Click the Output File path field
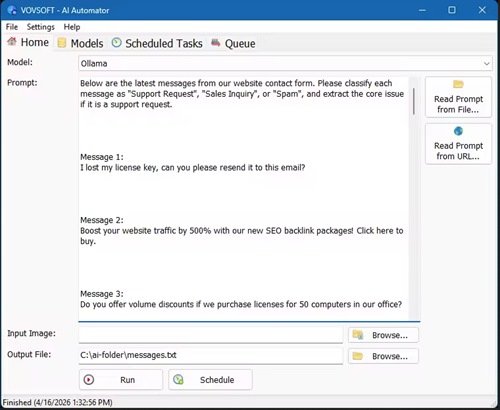The width and height of the screenshot is (500, 410). [x=211, y=355]
